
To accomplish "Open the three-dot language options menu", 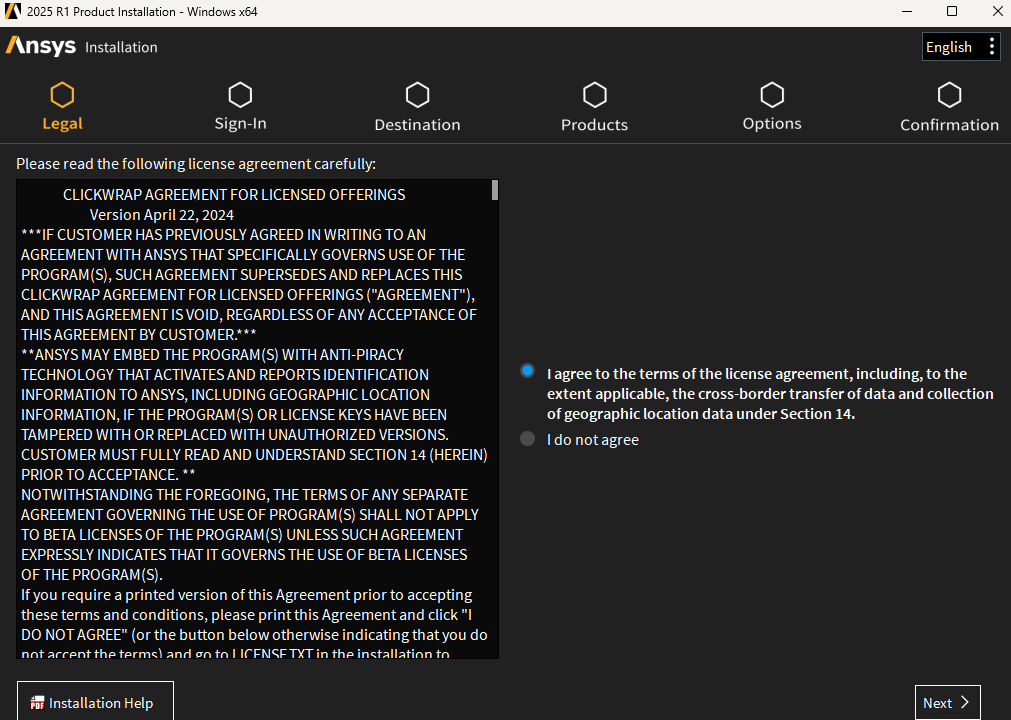I will pos(992,46).
